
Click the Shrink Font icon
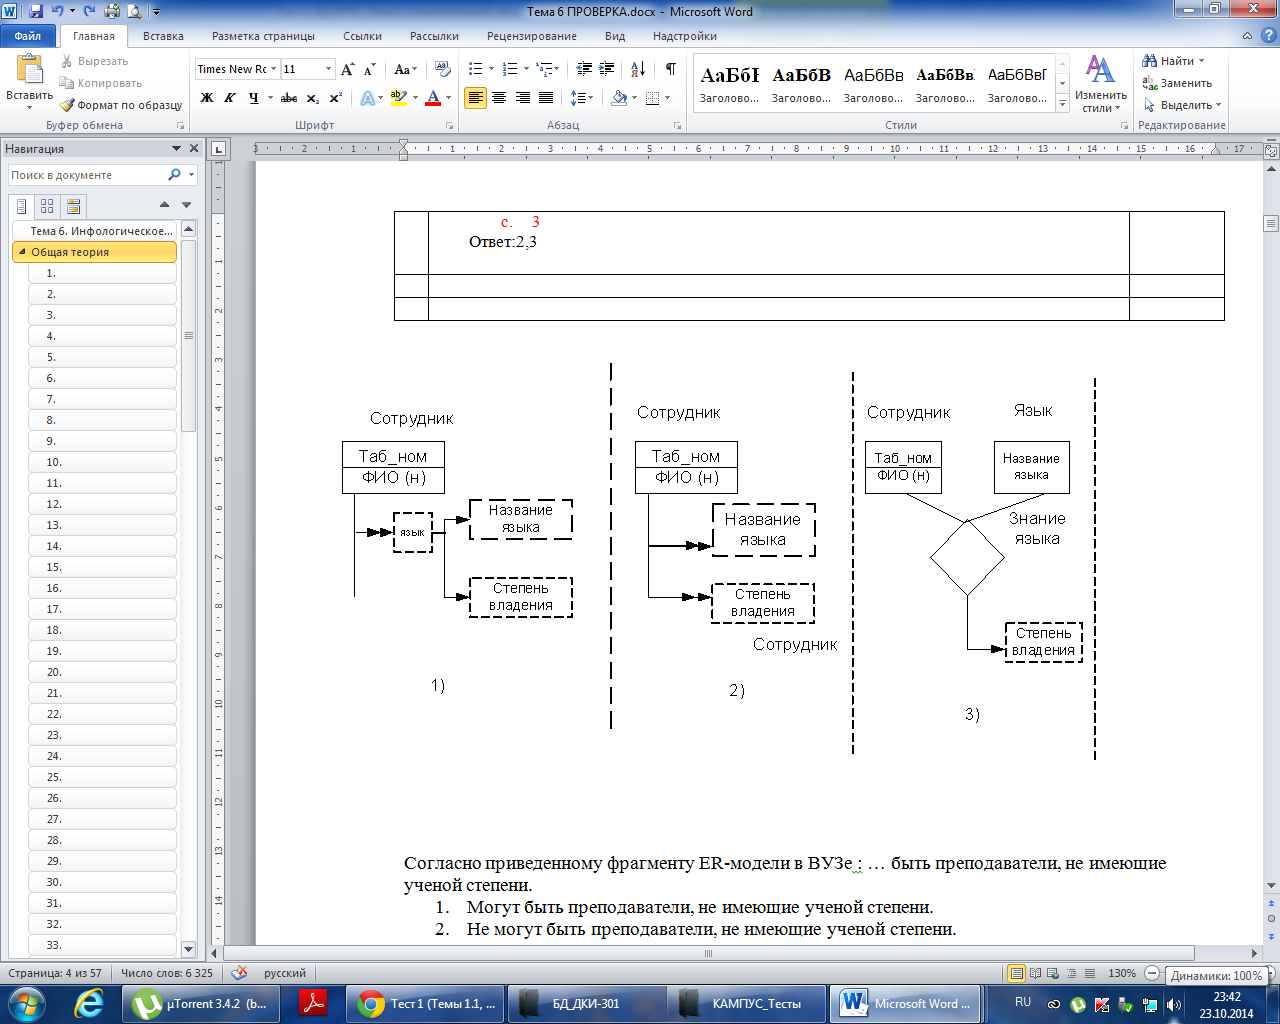tap(369, 69)
